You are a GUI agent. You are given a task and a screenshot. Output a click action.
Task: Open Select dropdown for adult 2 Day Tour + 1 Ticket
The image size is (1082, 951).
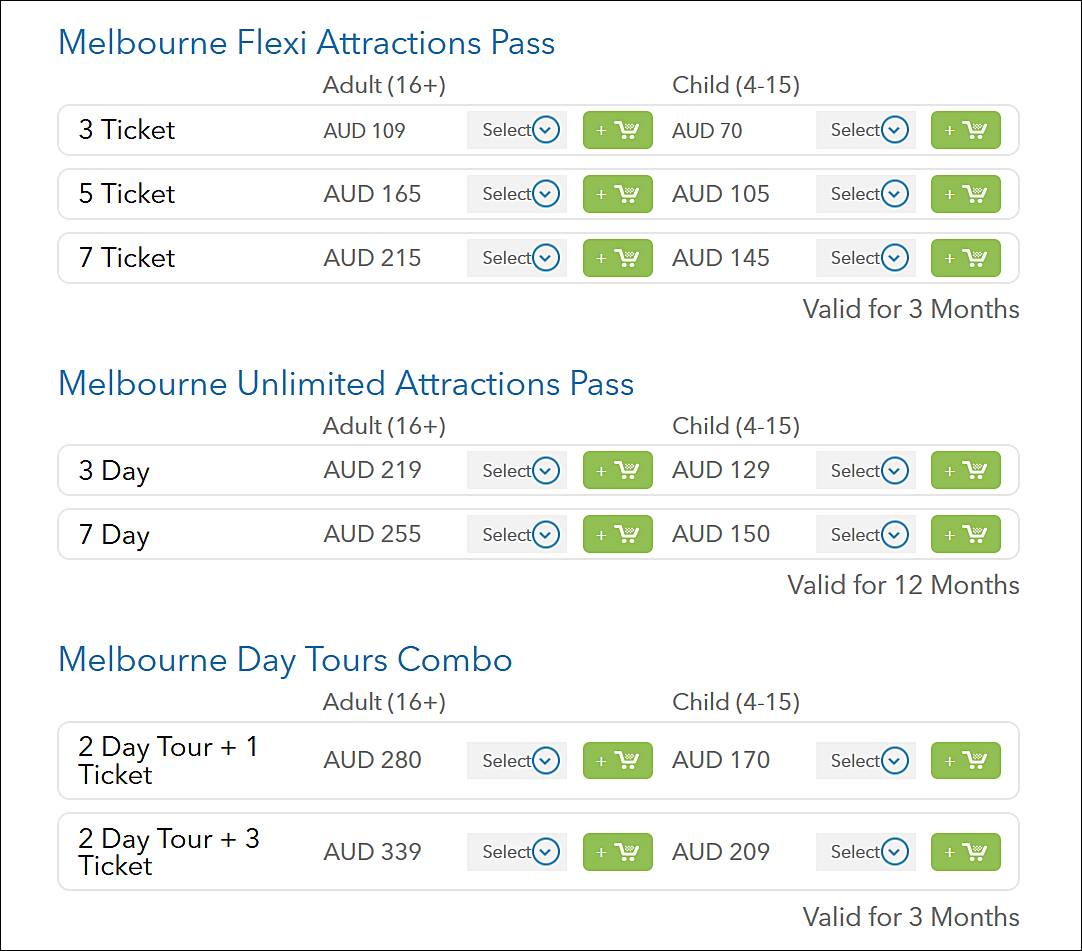pos(516,760)
